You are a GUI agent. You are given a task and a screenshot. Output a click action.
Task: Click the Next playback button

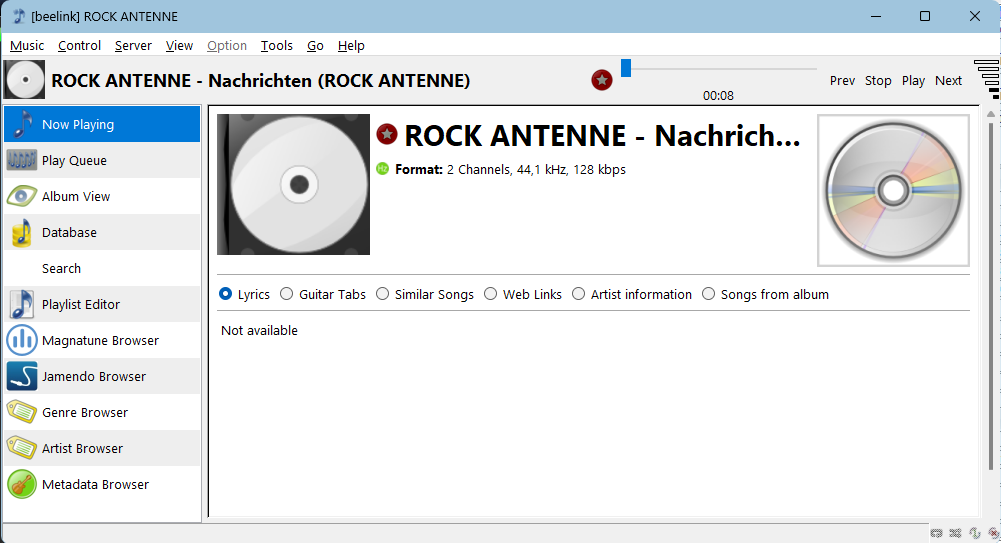coord(948,80)
